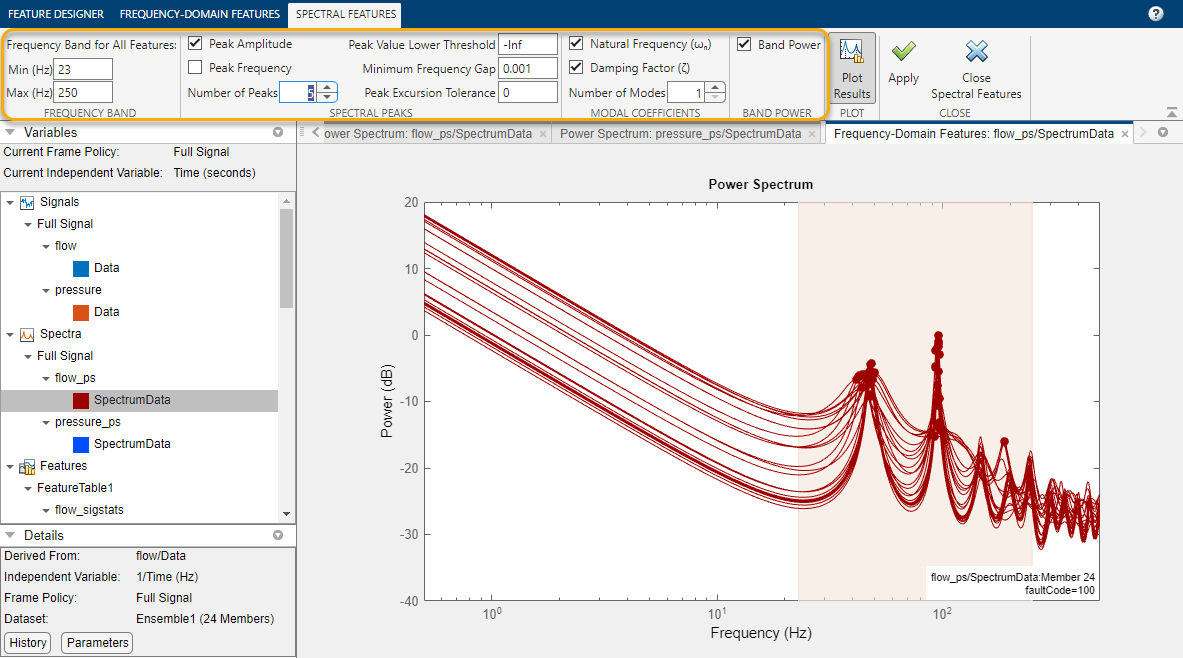Image resolution: width=1183 pixels, height=658 pixels.
Task: Collapse the FeatureTable1 node
Action: click(28, 489)
